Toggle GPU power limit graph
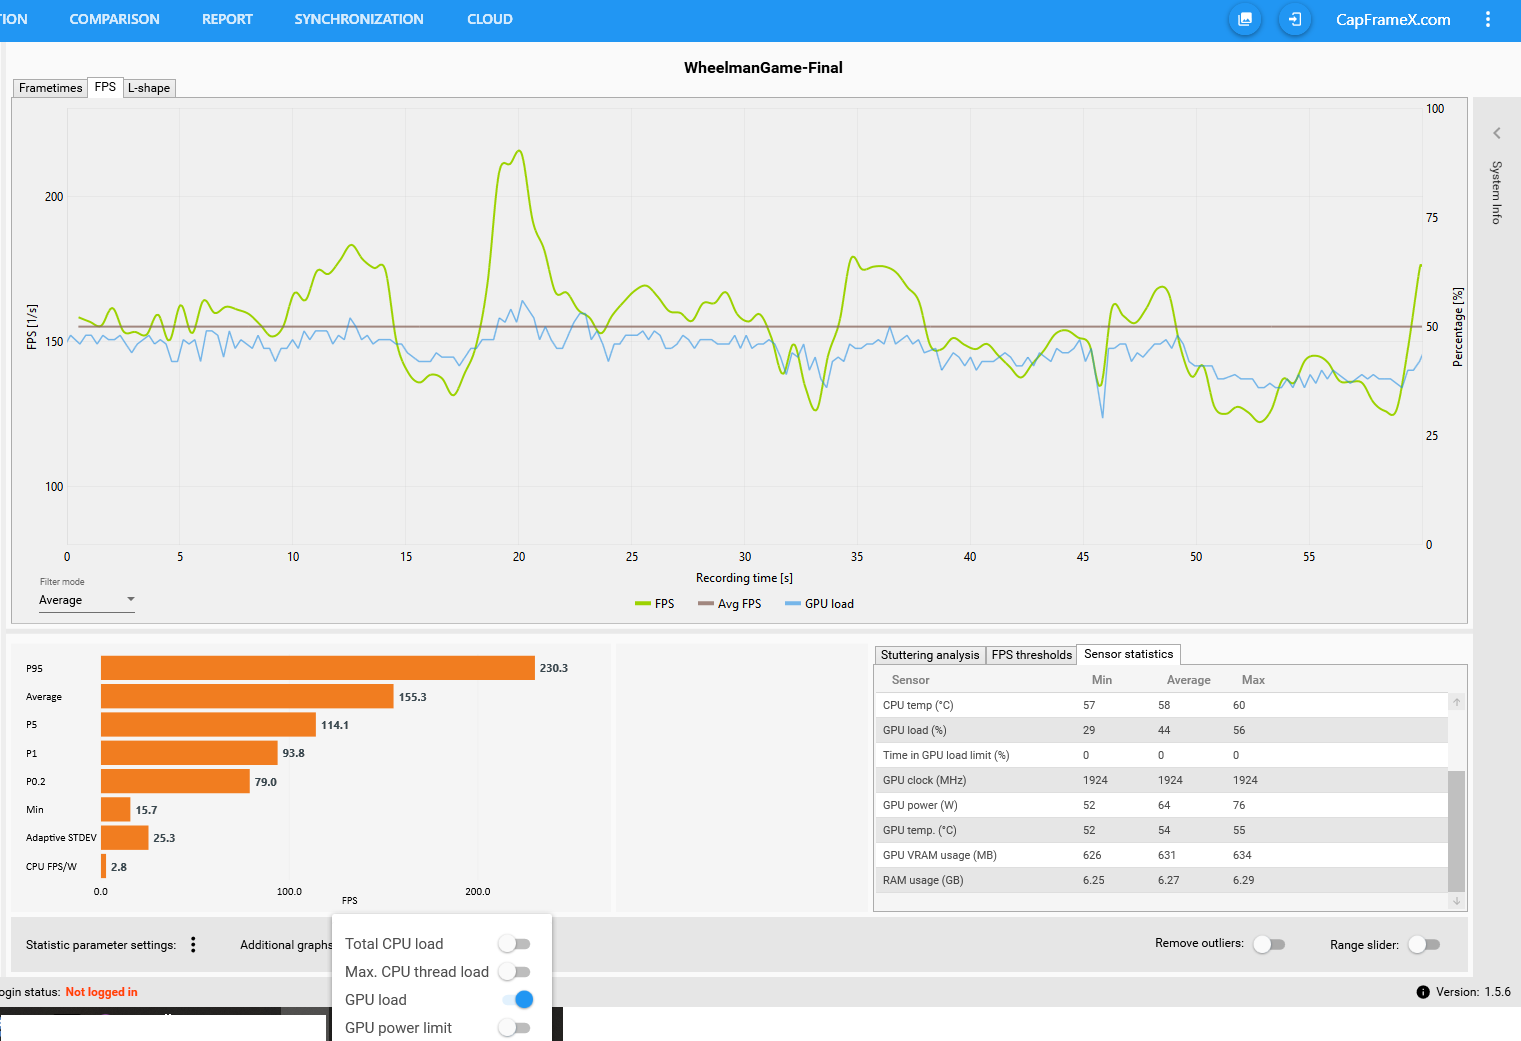 [514, 1028]
